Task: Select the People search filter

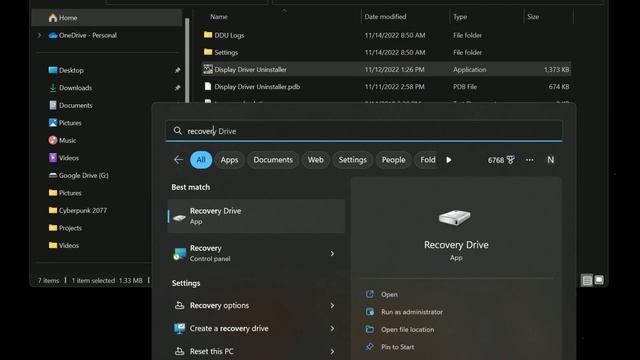Action: [393, 160]
